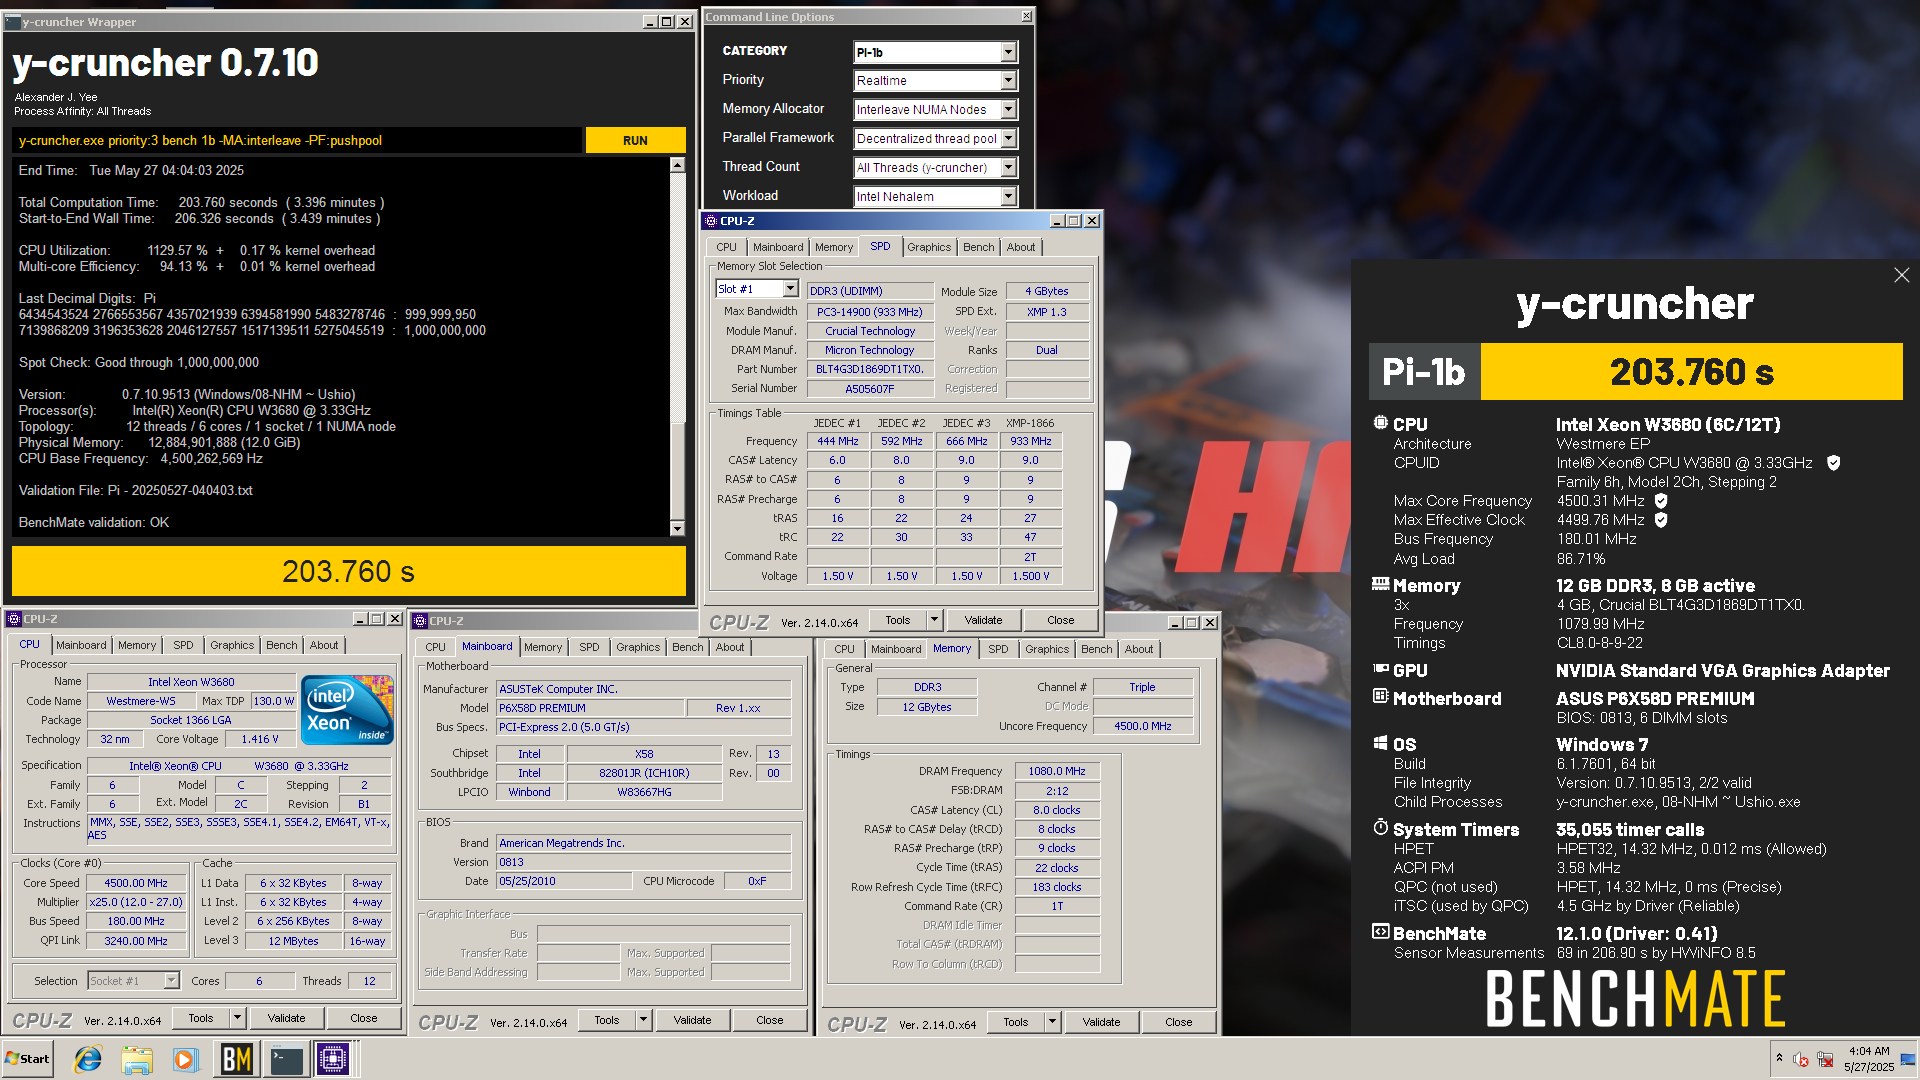Click the CPU chip icon in BenchMate panel

click(1380, 424)
